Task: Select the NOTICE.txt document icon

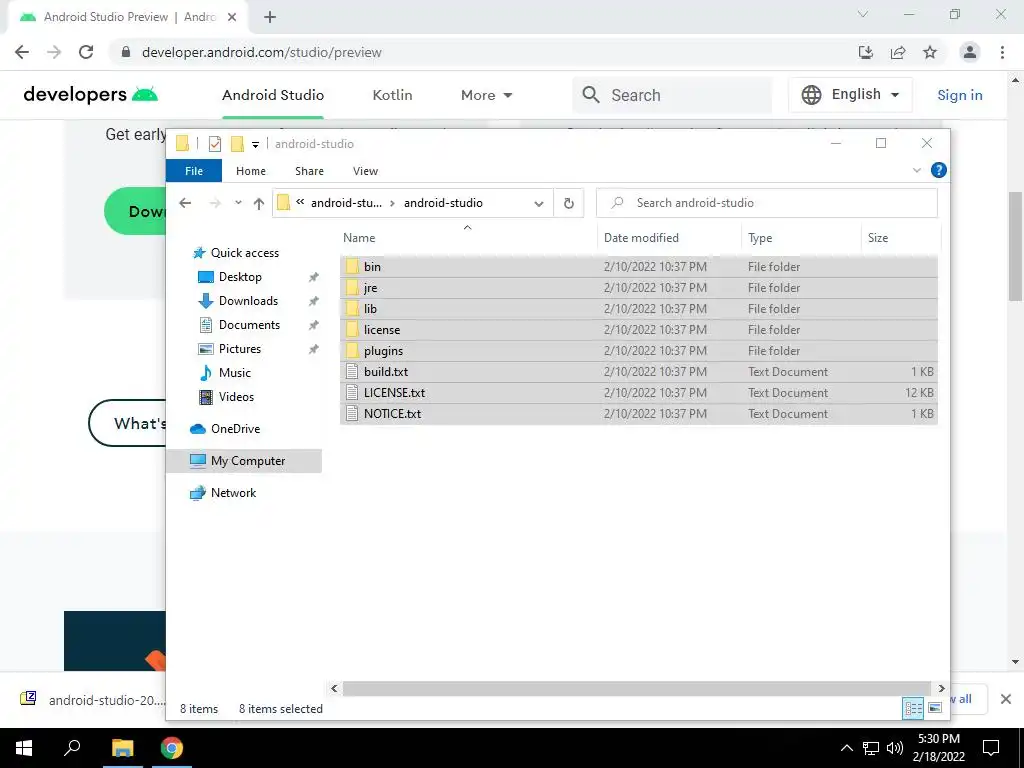Action: click(x=352, y=413)
